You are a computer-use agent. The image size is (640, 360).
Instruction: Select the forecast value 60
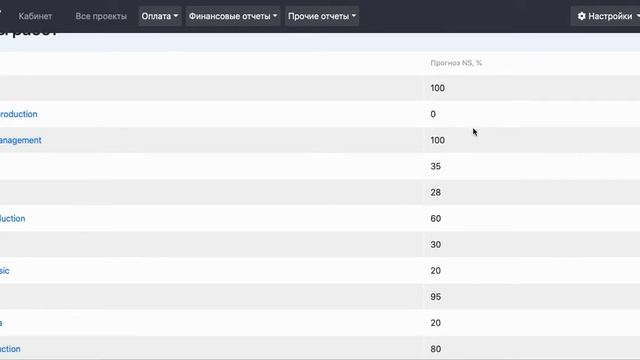(436, 218)
